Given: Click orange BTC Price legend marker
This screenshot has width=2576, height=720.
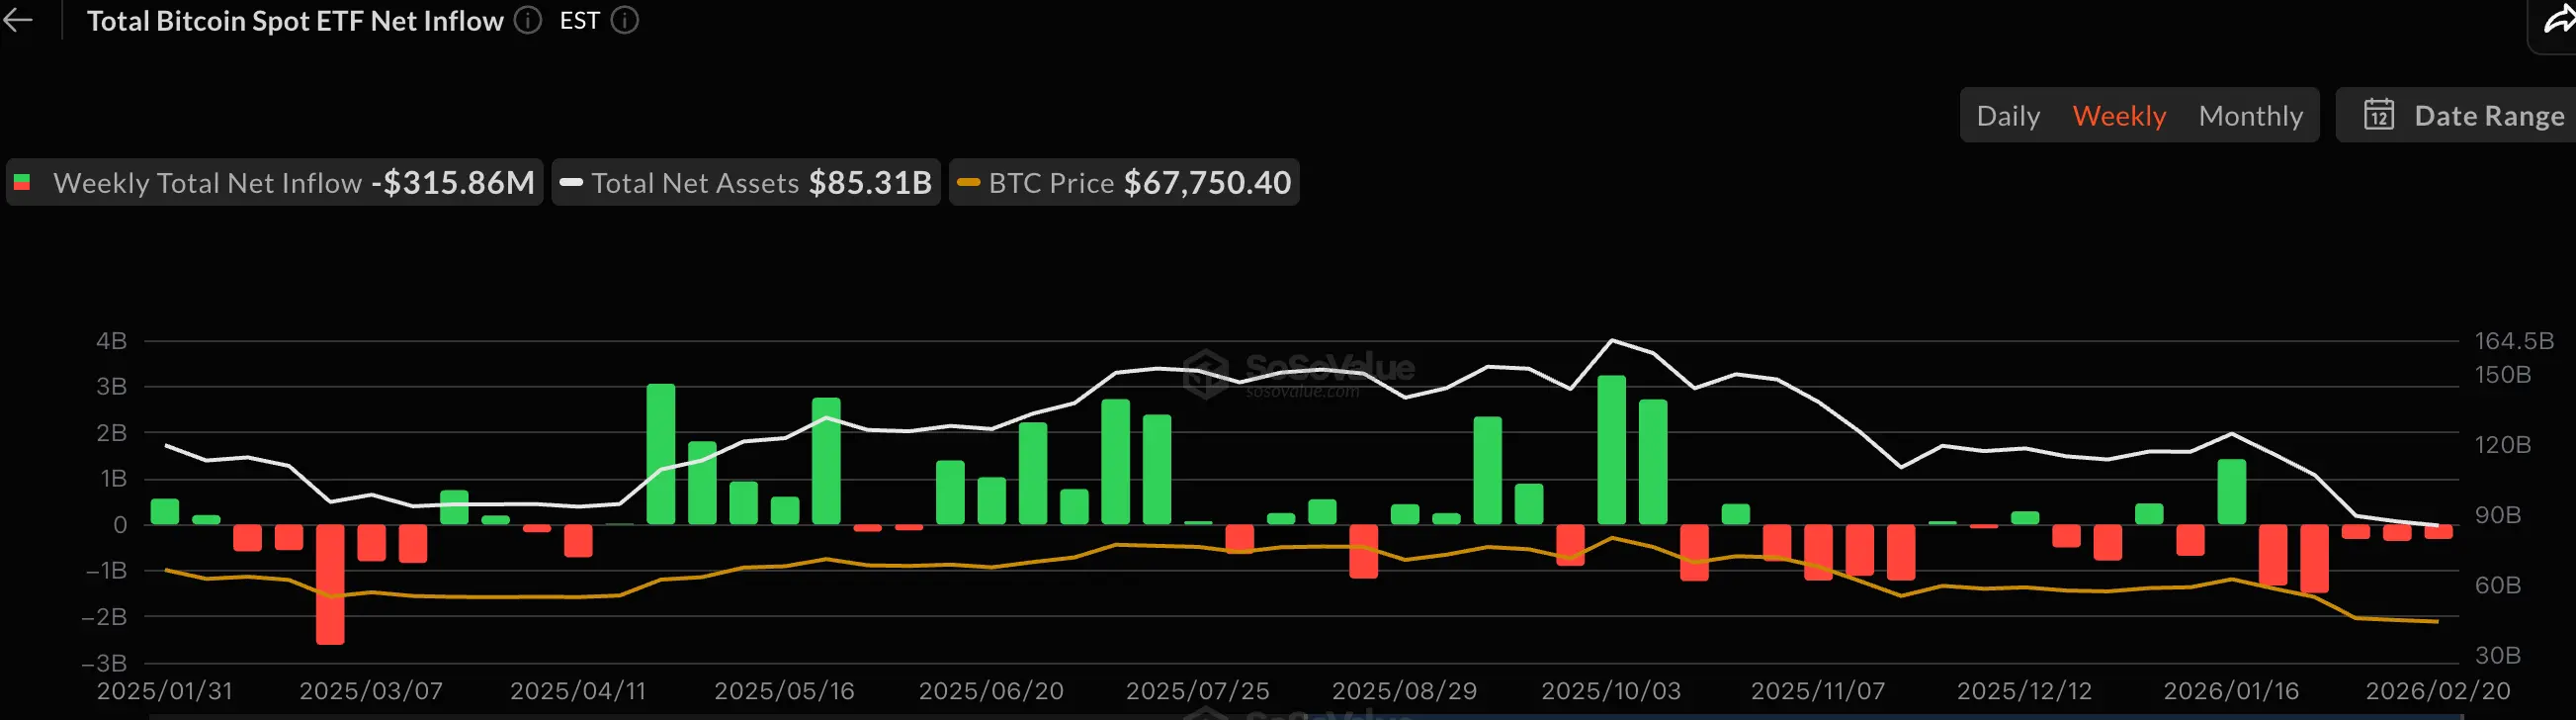Looking at the screenshot, I should pos(967,182).
